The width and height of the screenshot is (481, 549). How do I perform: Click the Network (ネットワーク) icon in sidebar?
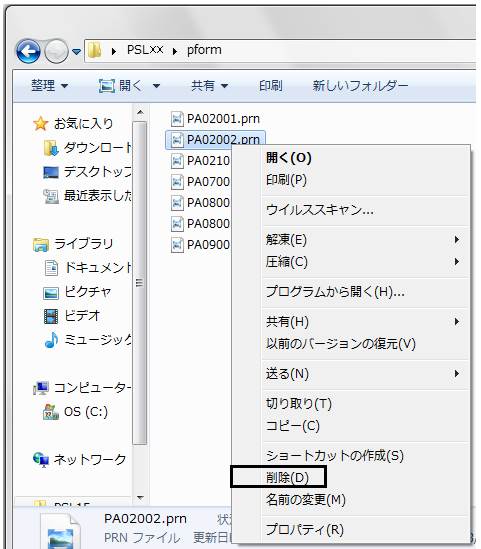pos(41,459)
